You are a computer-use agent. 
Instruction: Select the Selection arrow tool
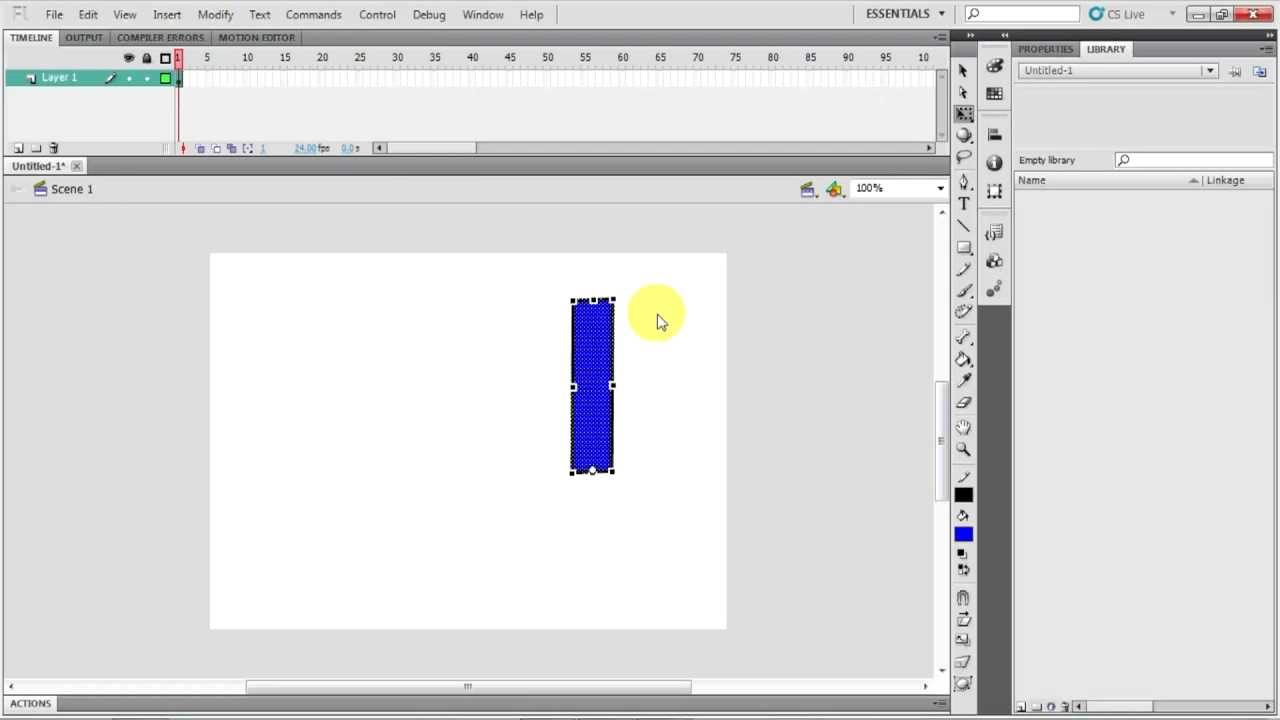963,71
